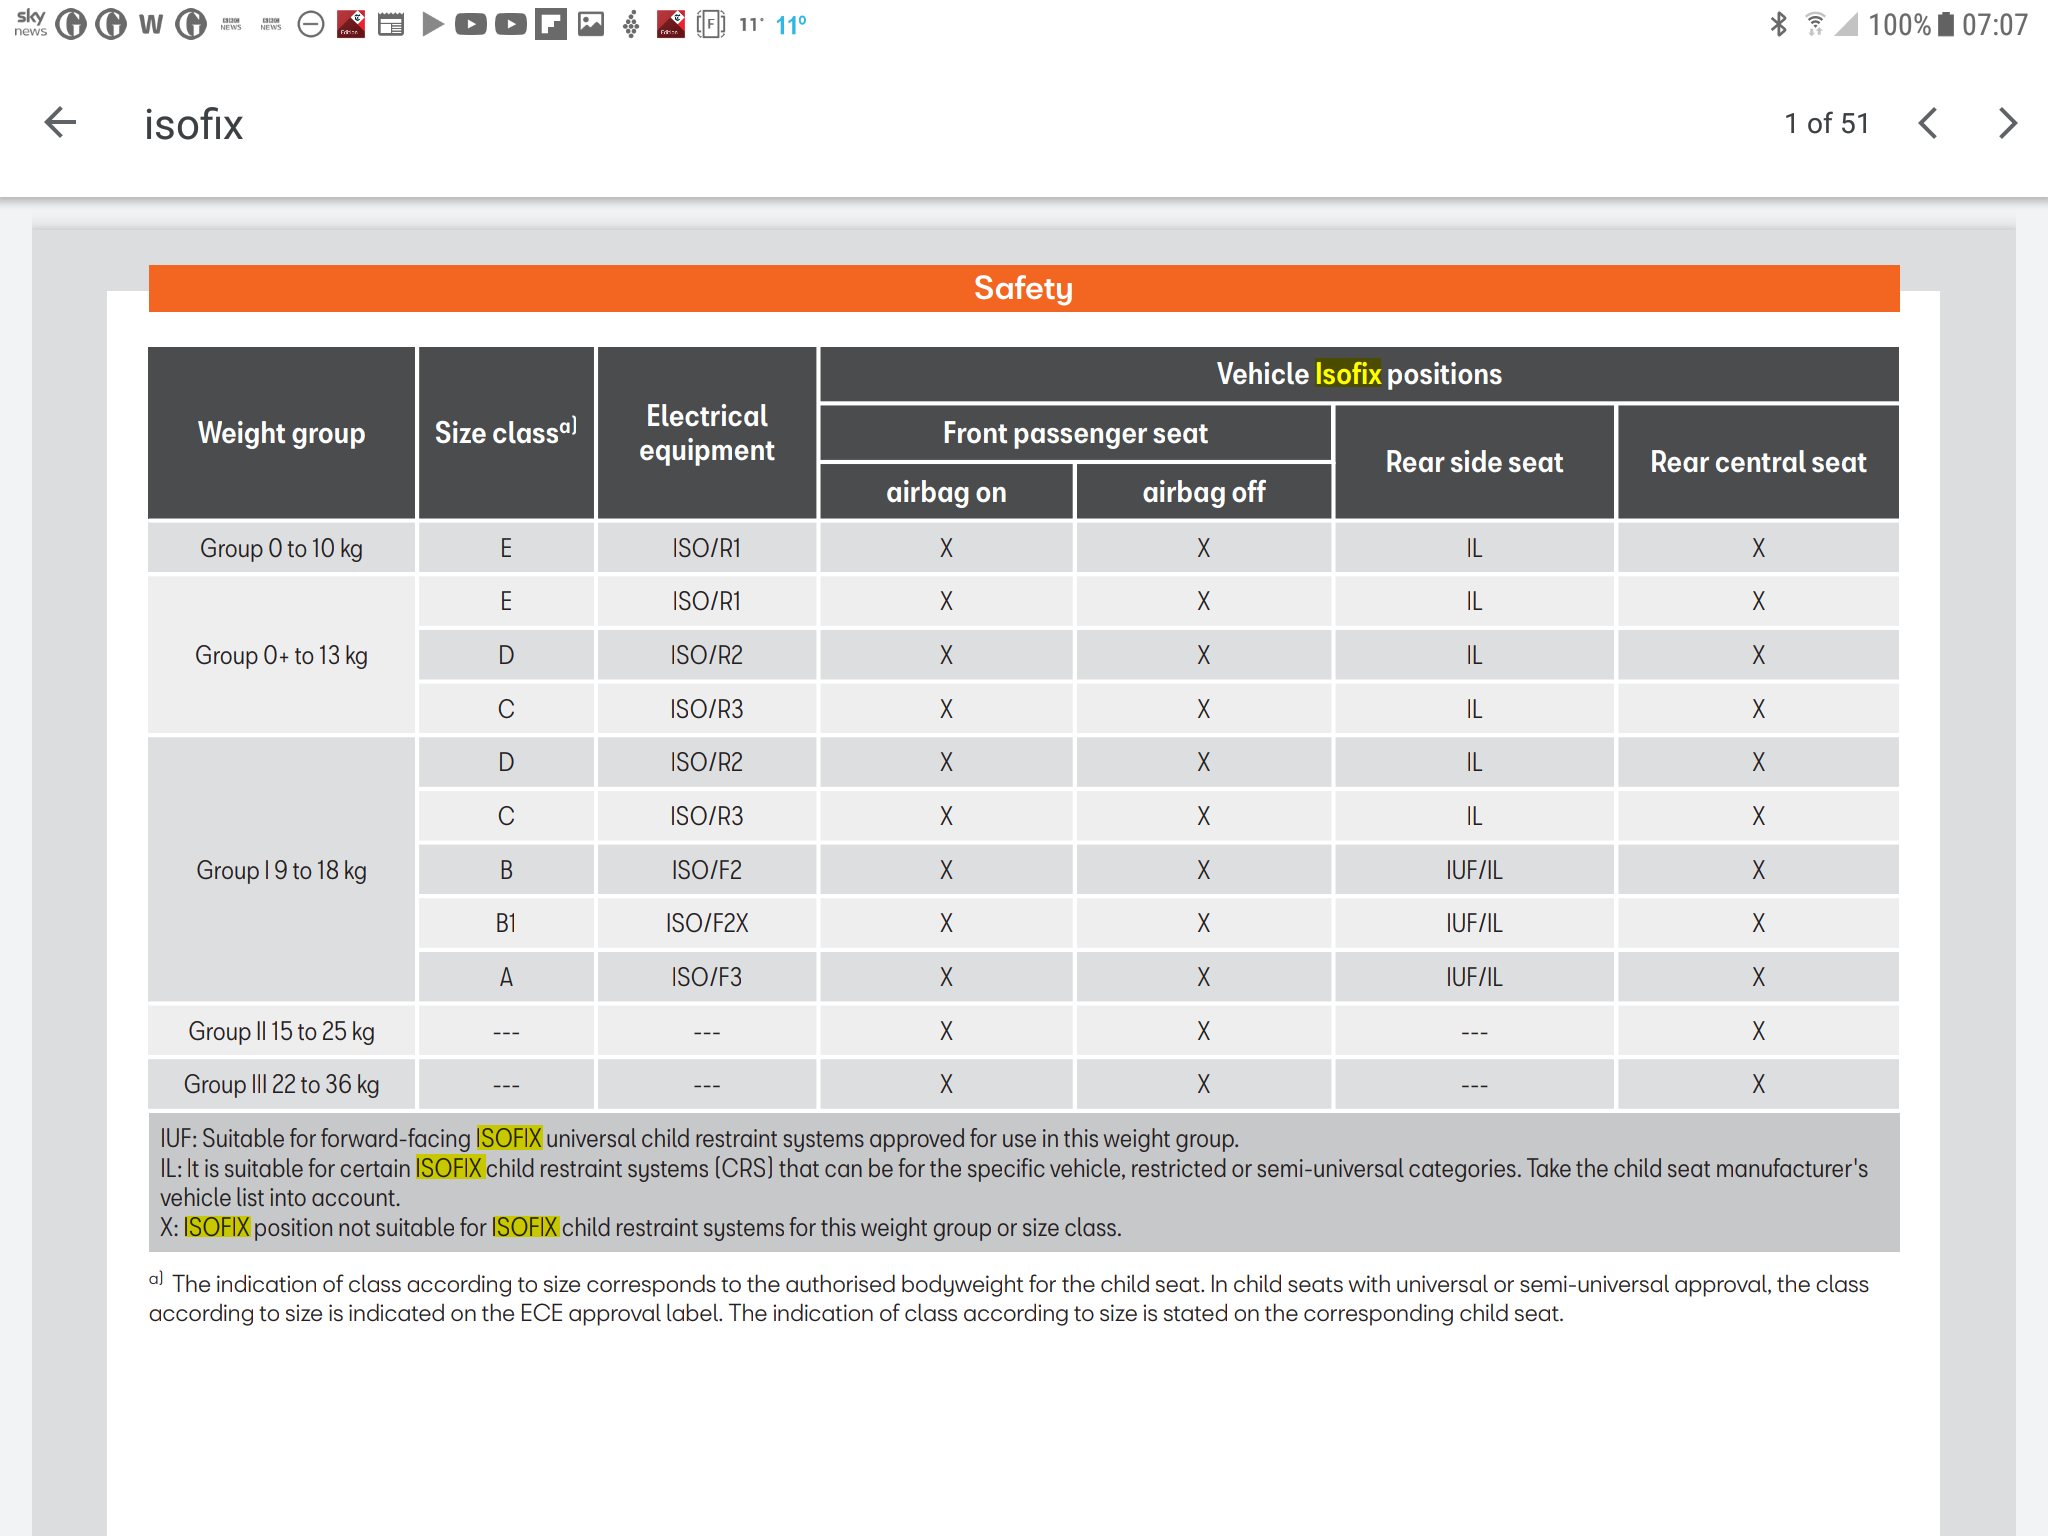Open the Sky News notification icon
Screen dimensions: 2048x1536
[30, 23]
